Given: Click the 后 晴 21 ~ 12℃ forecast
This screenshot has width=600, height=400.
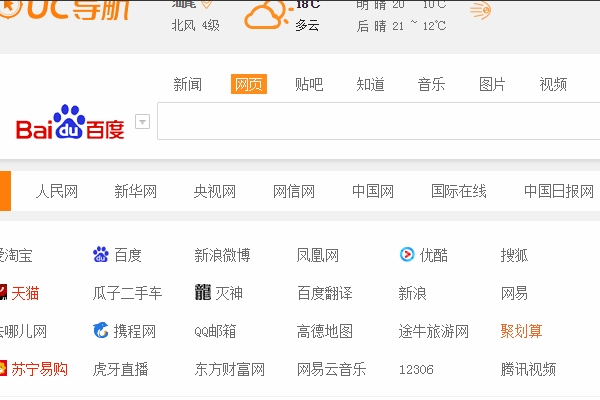Looking at the screenshot, I should click(x=401, y=26).
